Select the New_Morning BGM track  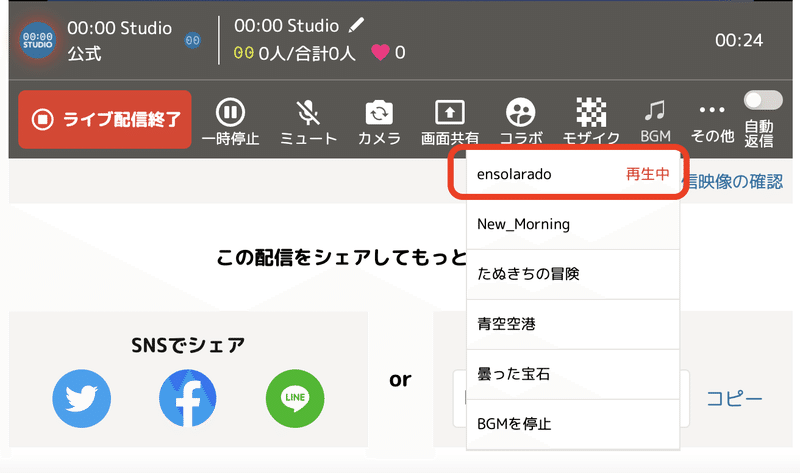coord(572,225)
